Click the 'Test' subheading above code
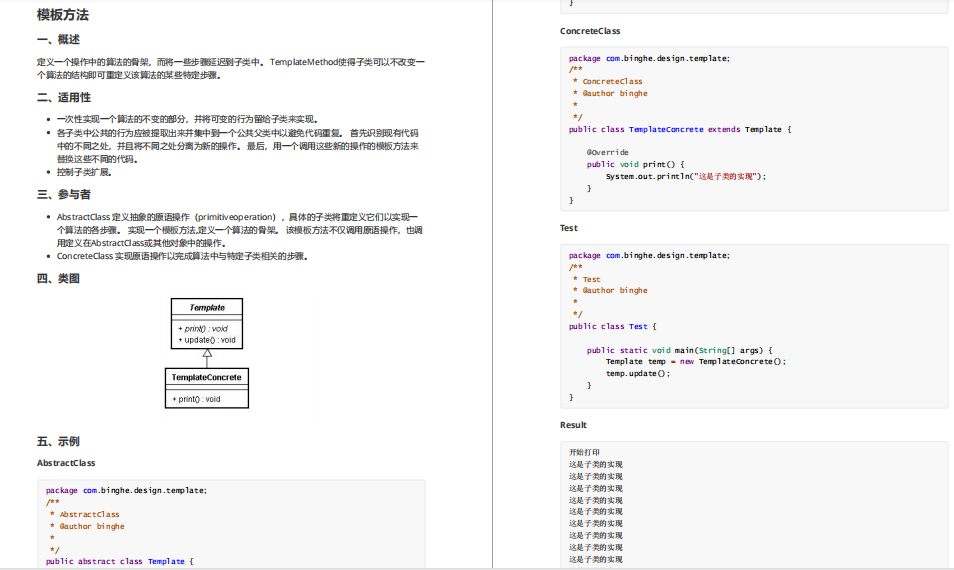The height and width of the screenshot is (570, 954). click(569, 228)
